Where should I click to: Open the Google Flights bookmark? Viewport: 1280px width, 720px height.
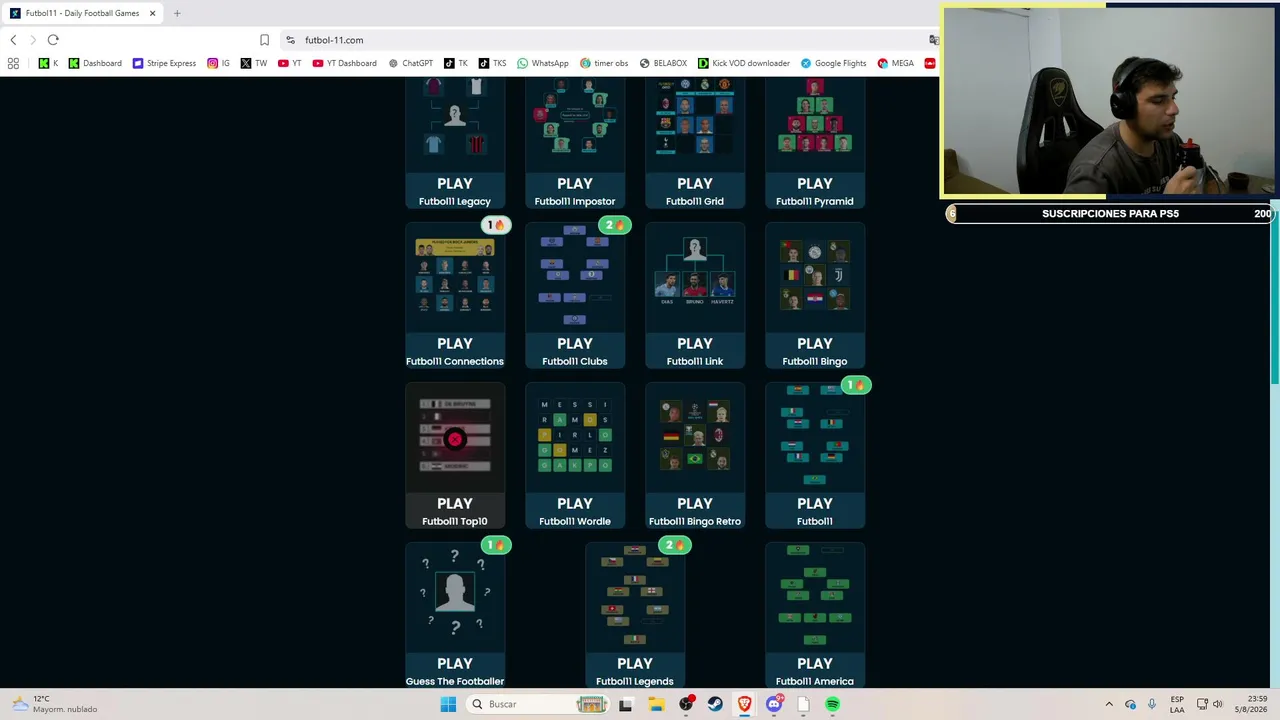(x=833, y=63)
